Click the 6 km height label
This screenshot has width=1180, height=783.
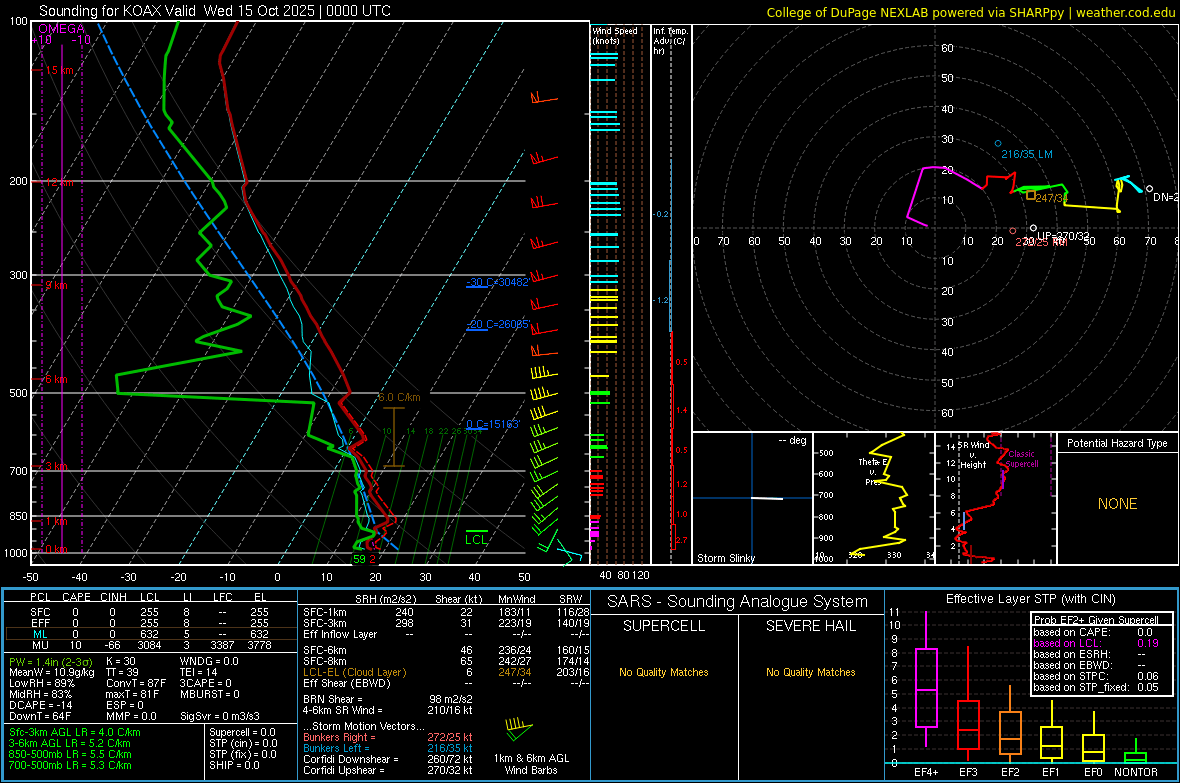pyautogui.click(x=56, y=379)
